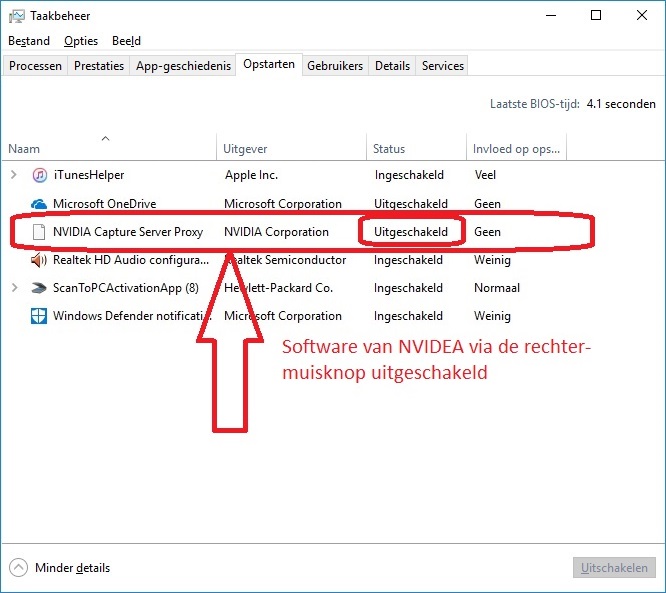
Task: Click Ingeschakeld status of Realtek HD Audio
Action: pyautogui.click(x=408, y=260)
